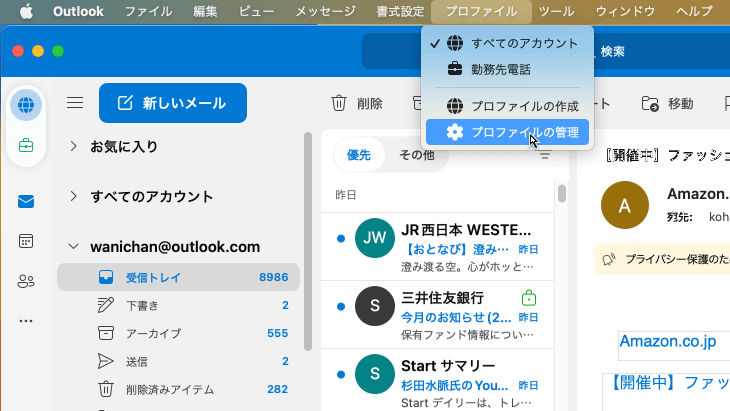Click globe icon beside プロファイルの作成

pyautogui.click(x=455, y=106)
